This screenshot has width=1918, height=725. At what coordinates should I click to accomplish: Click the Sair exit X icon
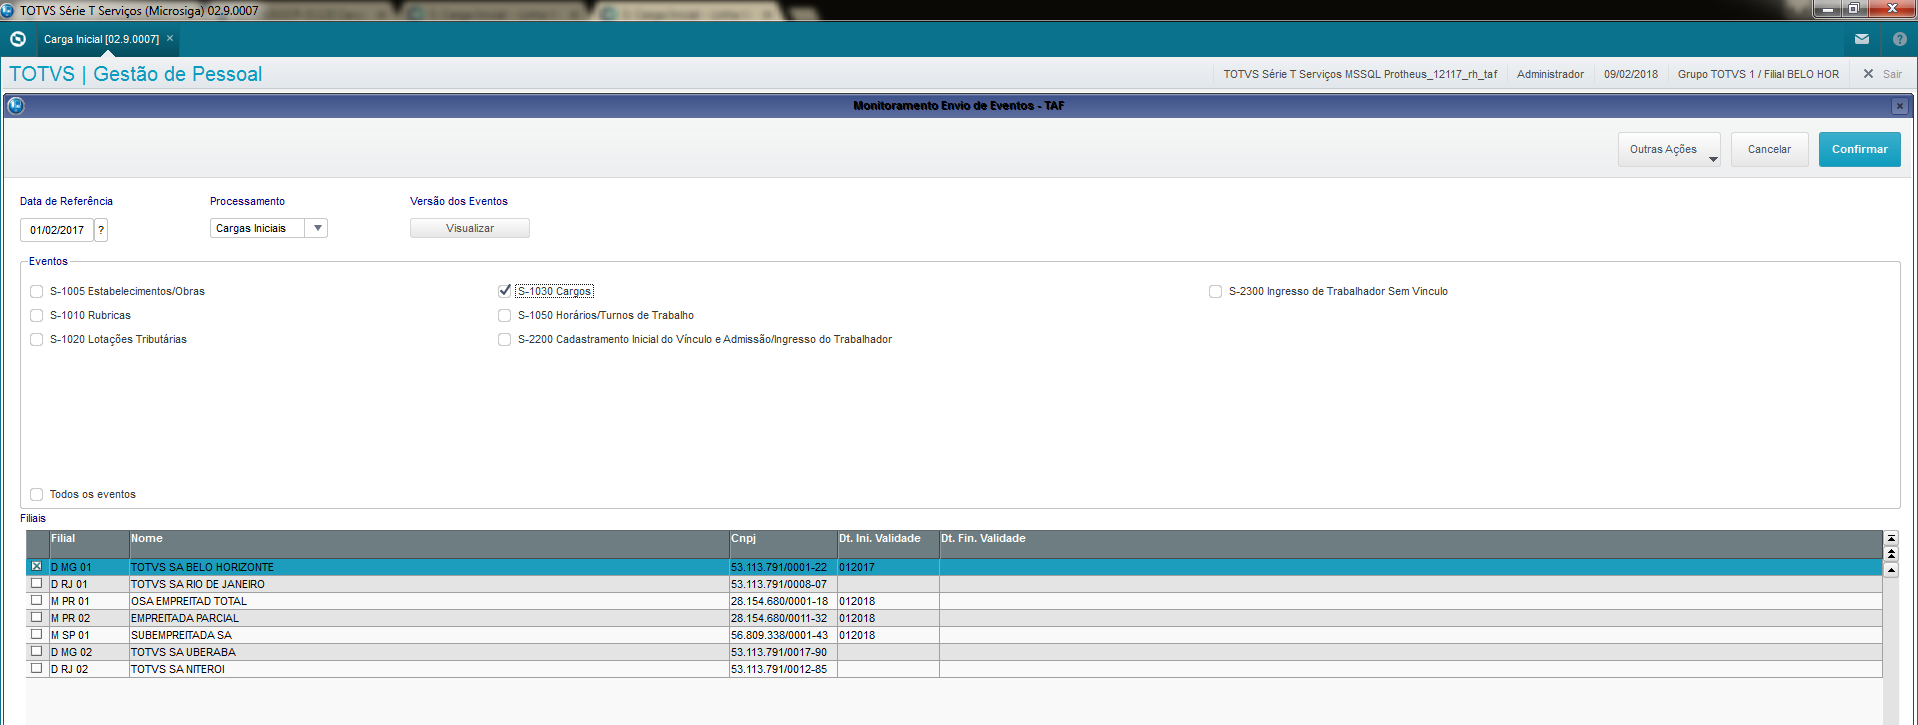1867,74
